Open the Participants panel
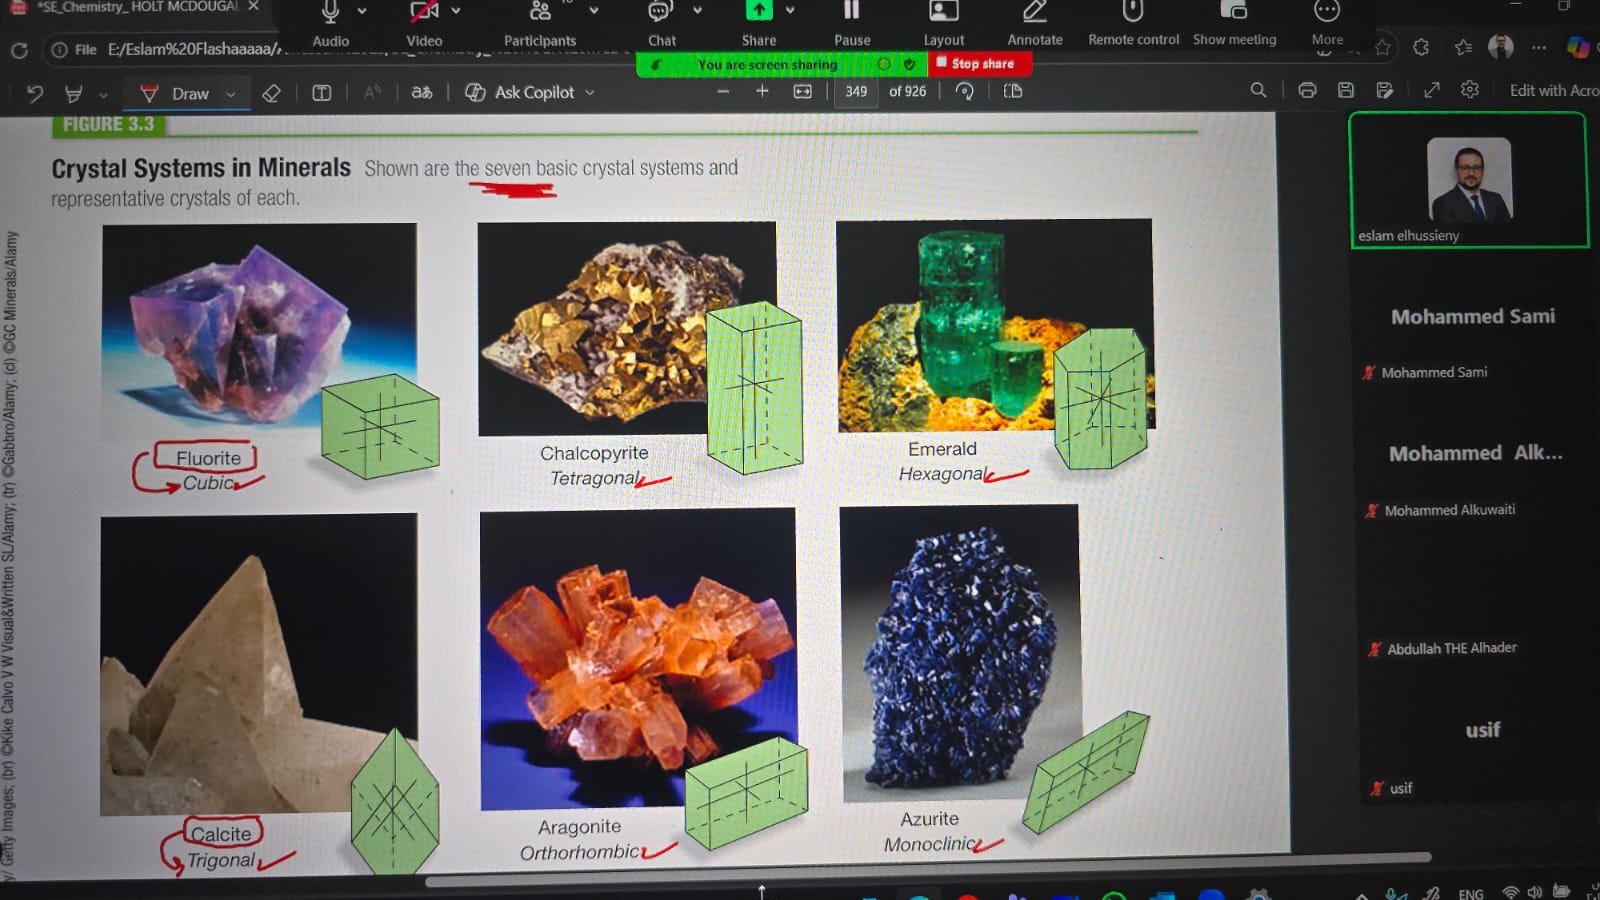 [540, 14]
